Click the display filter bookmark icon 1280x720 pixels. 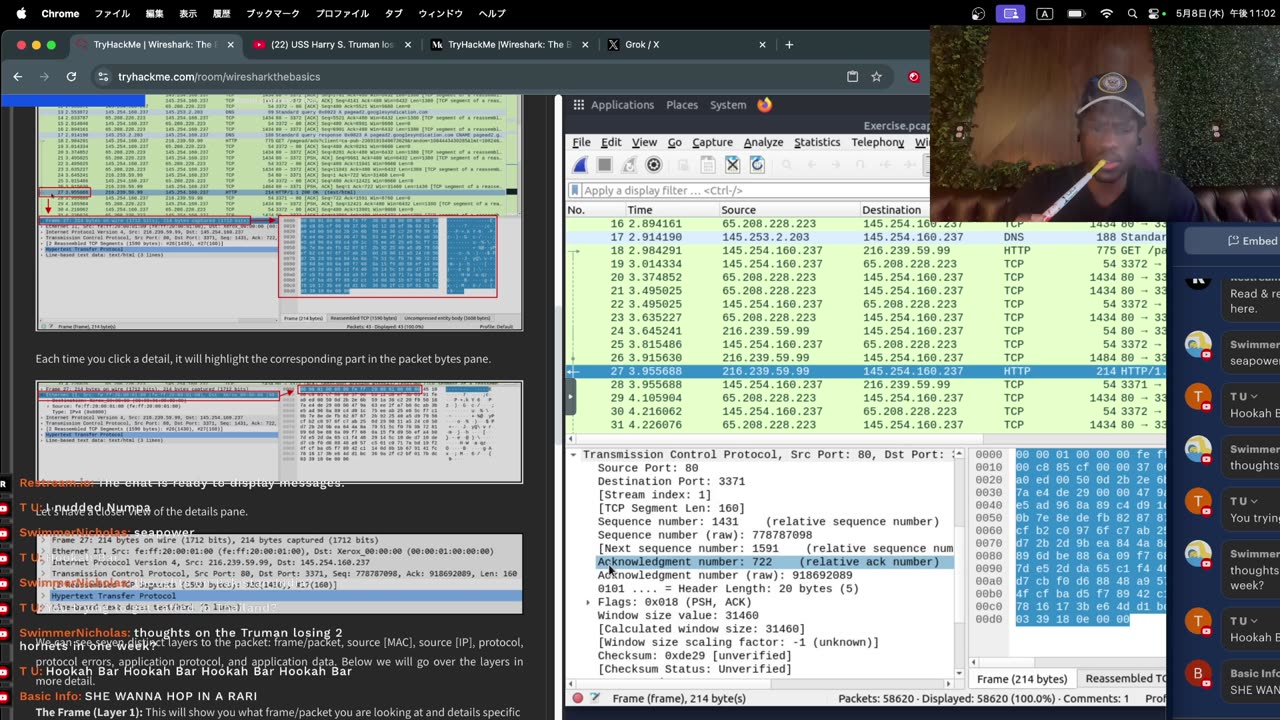click(x=576, y=190)
